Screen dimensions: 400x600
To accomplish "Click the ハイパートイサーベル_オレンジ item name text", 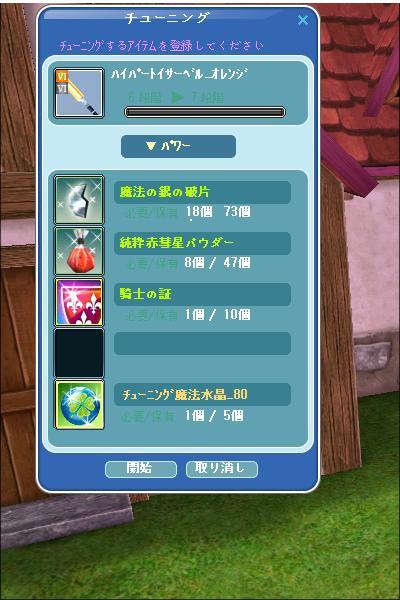I will pos(179,73).
